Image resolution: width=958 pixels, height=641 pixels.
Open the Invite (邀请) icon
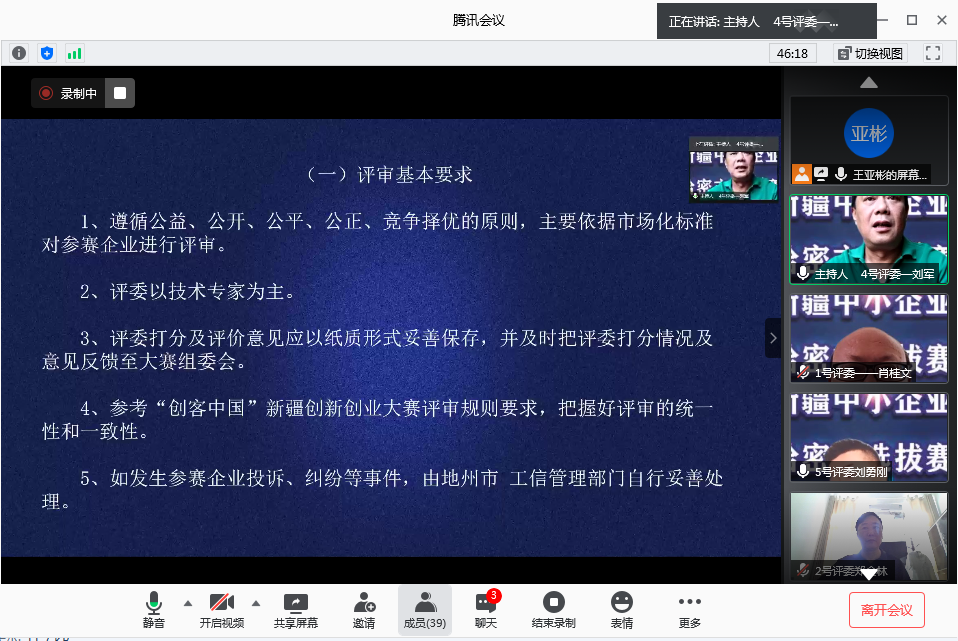coord(364,610)
